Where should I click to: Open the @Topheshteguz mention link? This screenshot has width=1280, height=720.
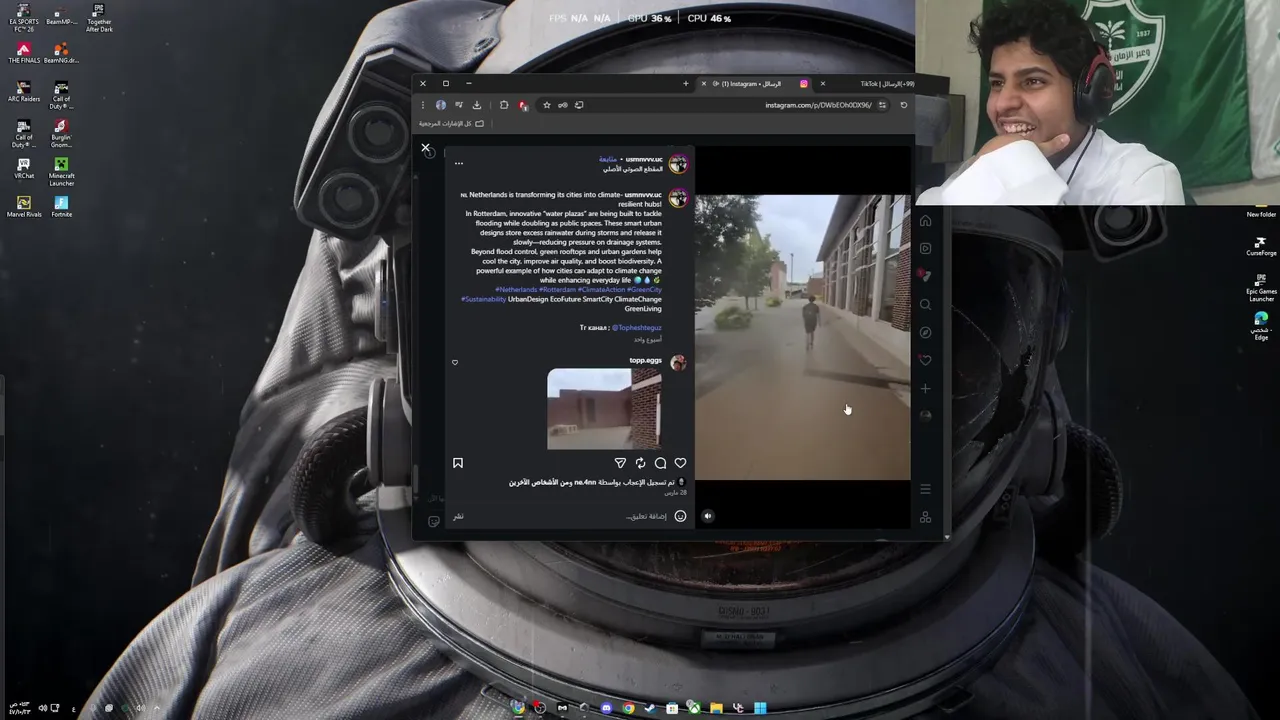[636, 327]
